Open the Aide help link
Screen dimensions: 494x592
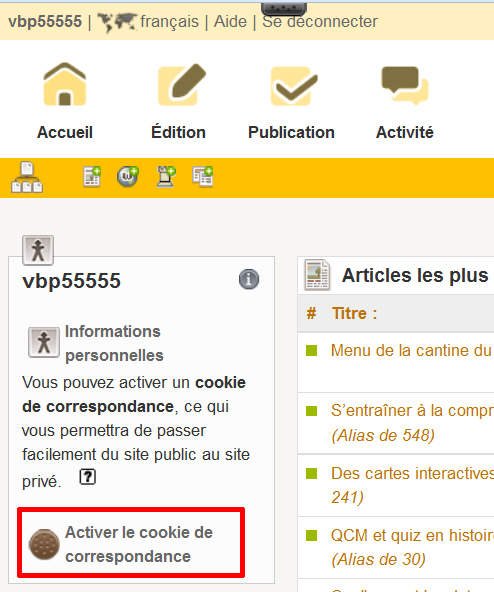(230, 22)
